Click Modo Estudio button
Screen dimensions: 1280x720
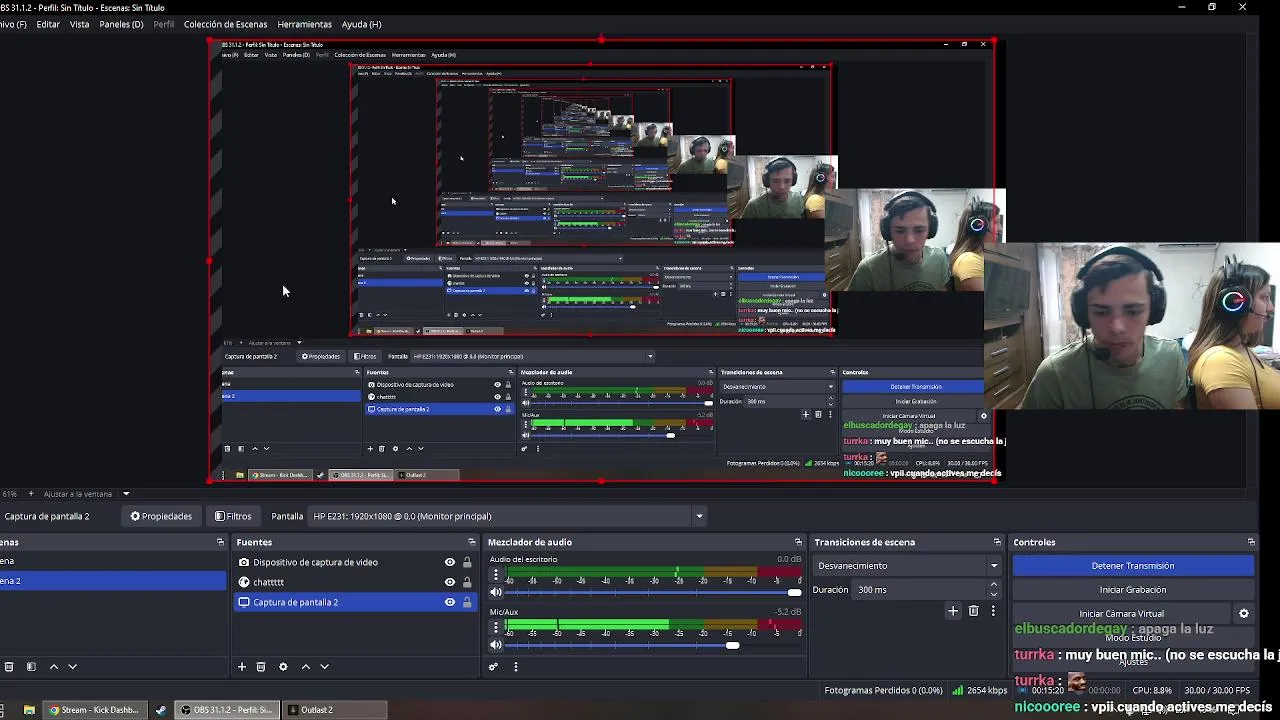[x=1133, y=638]
